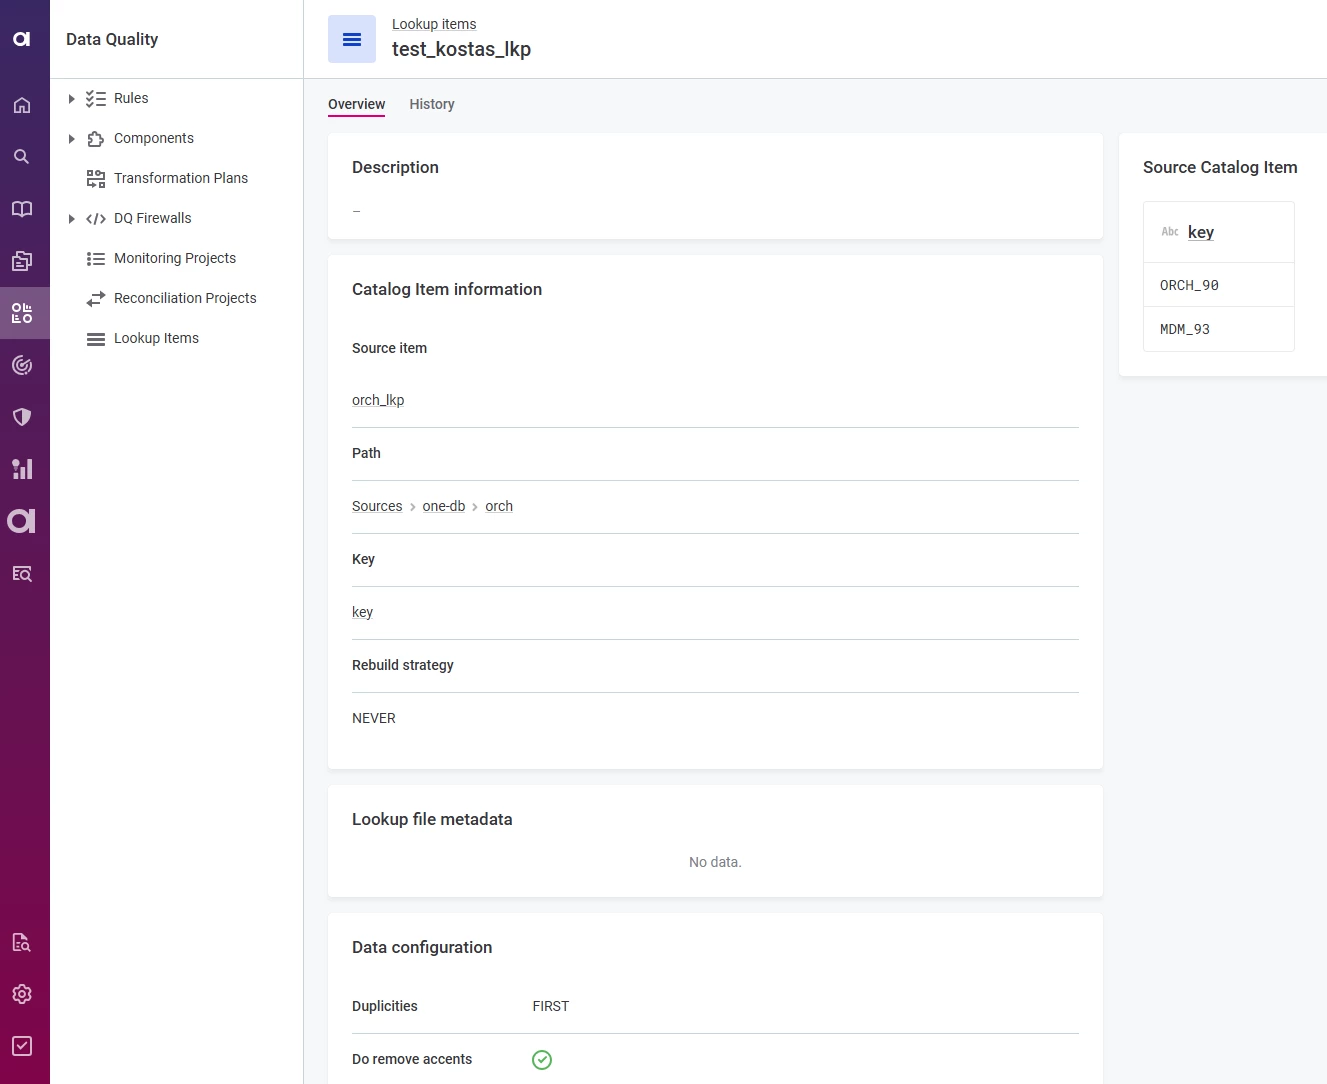Open Rules in the navigation
This screenshot has width=1327, height=1084.
(x=131, y=98)
